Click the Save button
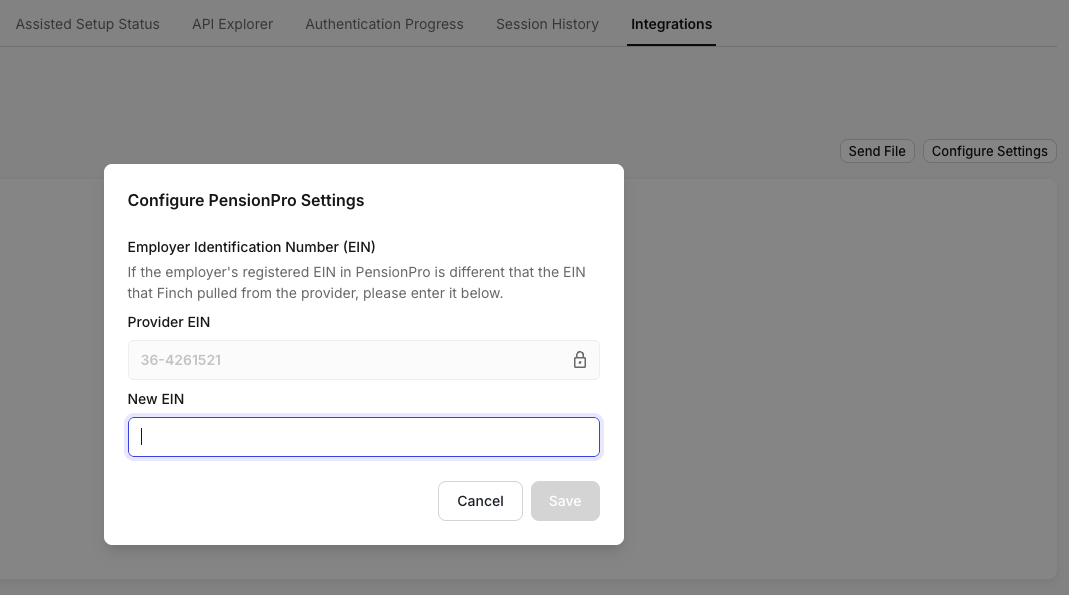Screen dimensions: 1069x595 coord(565,501)
